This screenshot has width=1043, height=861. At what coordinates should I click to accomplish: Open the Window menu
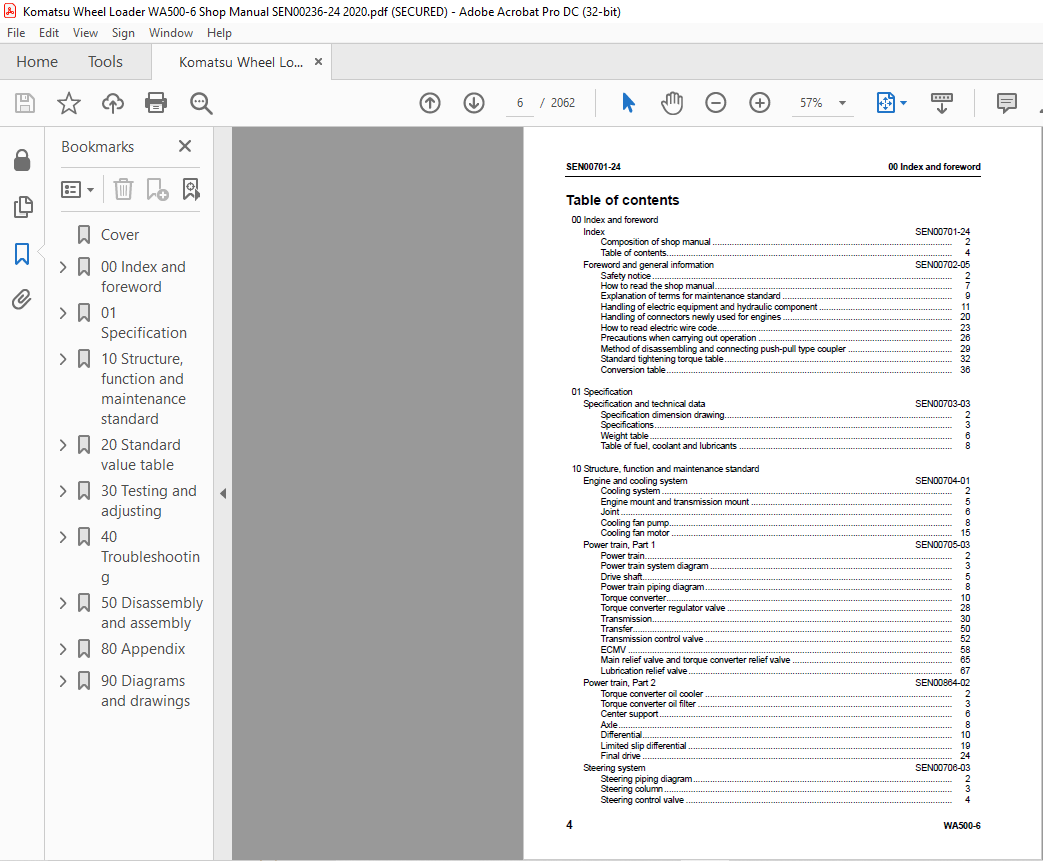point(171,33)
